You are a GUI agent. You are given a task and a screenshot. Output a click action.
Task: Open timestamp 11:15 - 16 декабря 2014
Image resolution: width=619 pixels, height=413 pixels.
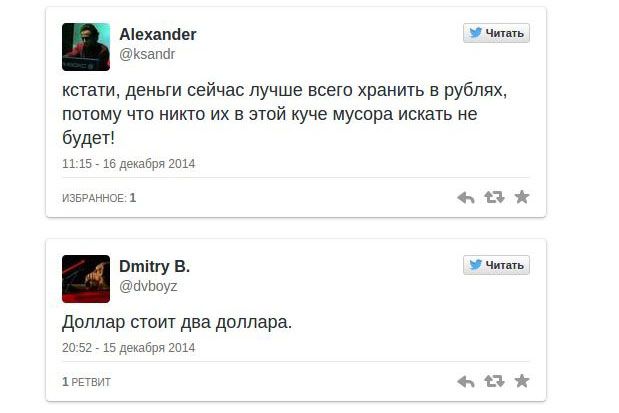click(x=128, y=163)
